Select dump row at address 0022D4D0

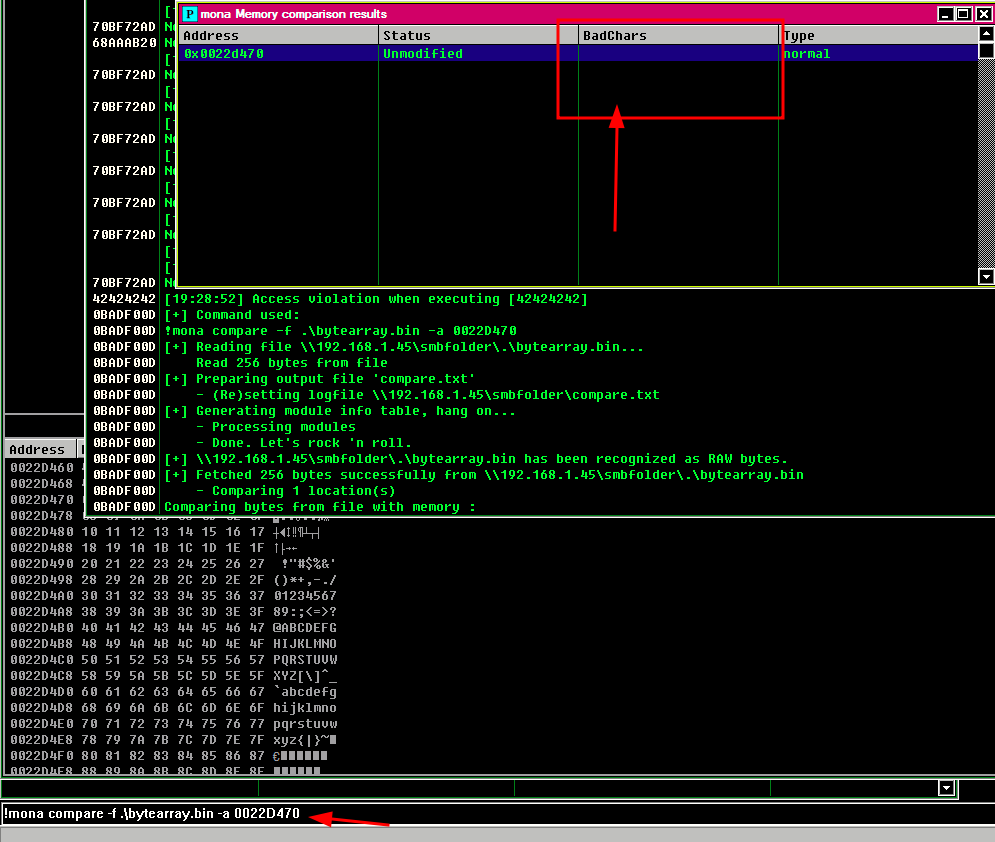point(40,691)
